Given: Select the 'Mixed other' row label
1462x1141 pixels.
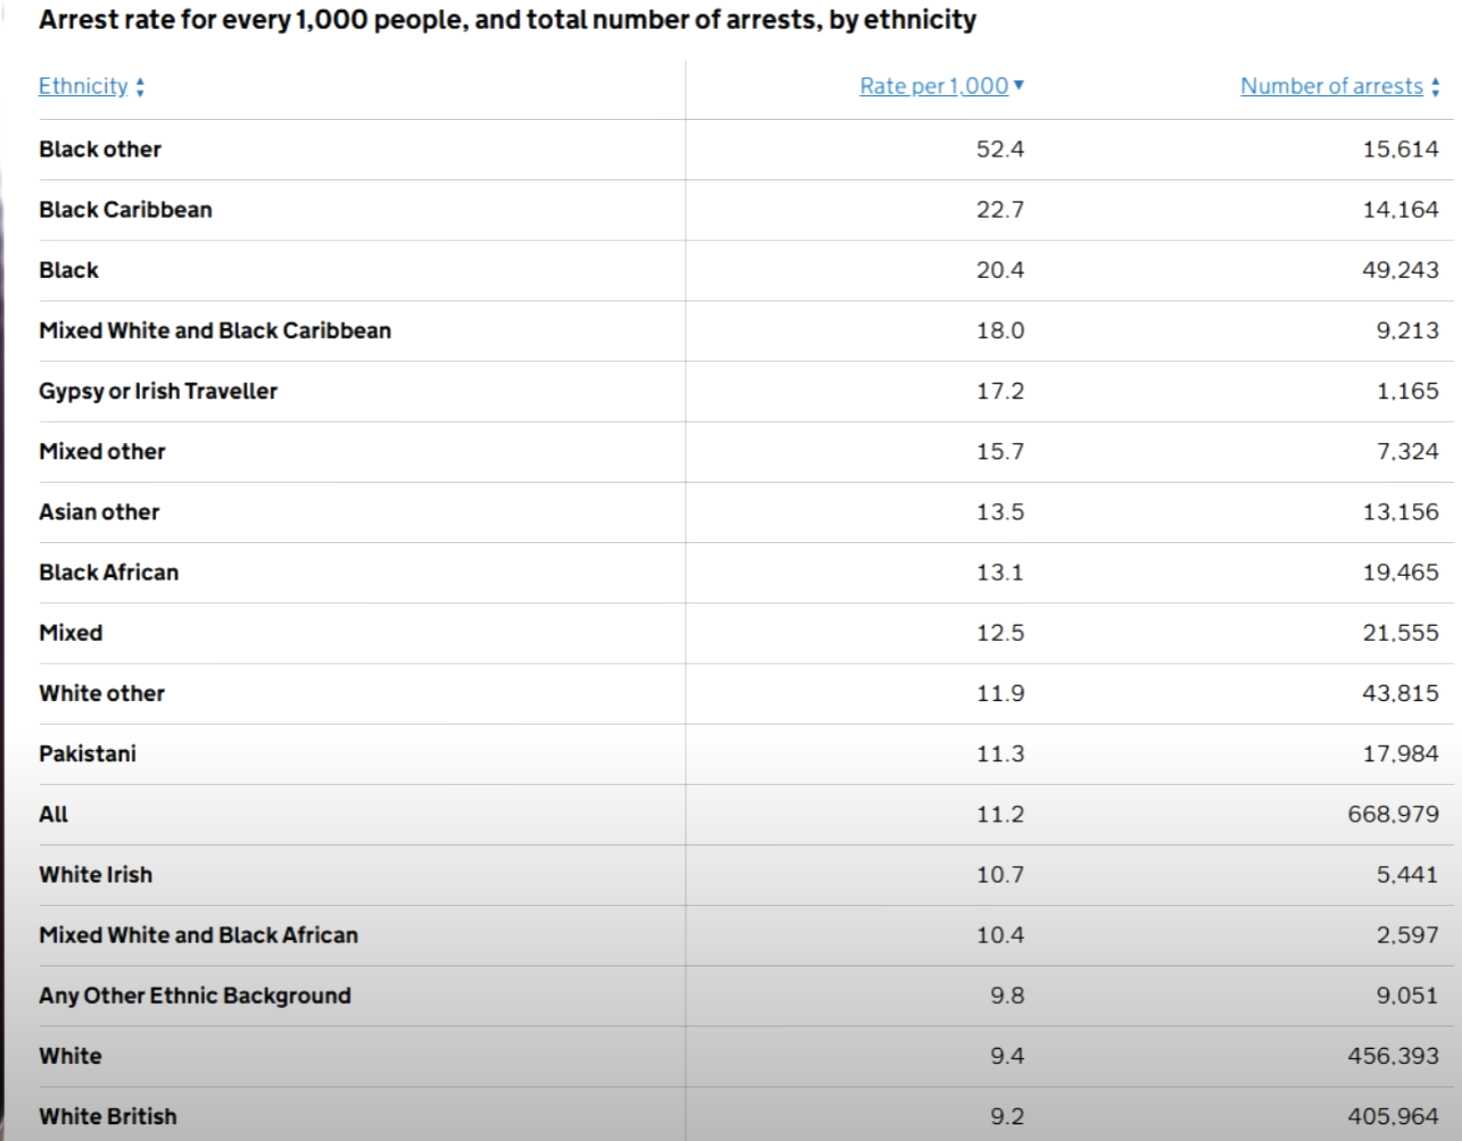Looking at the screenshot, I should point(102,452).
